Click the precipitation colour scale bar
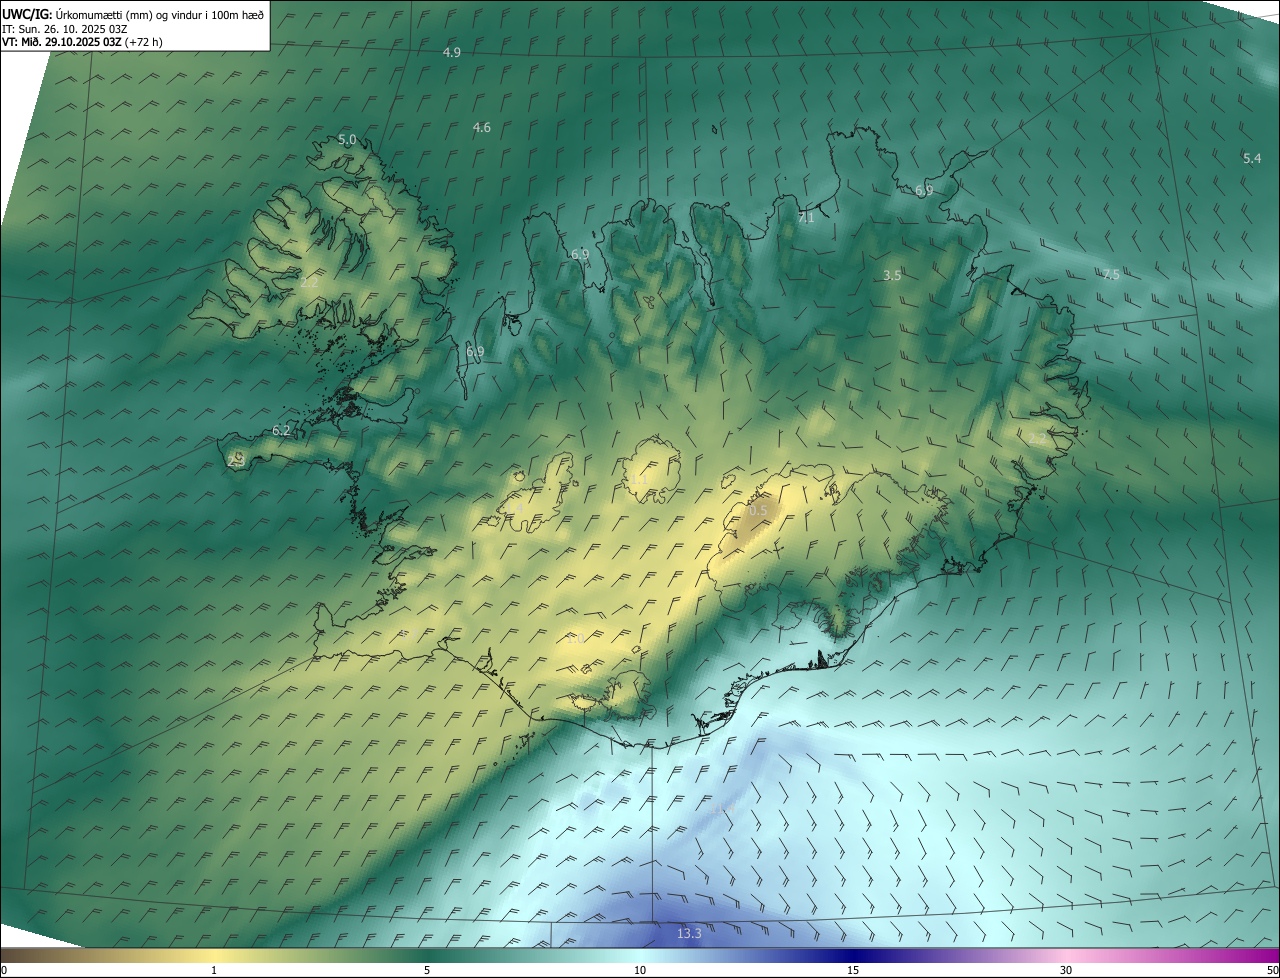 (x=640, y=956)
